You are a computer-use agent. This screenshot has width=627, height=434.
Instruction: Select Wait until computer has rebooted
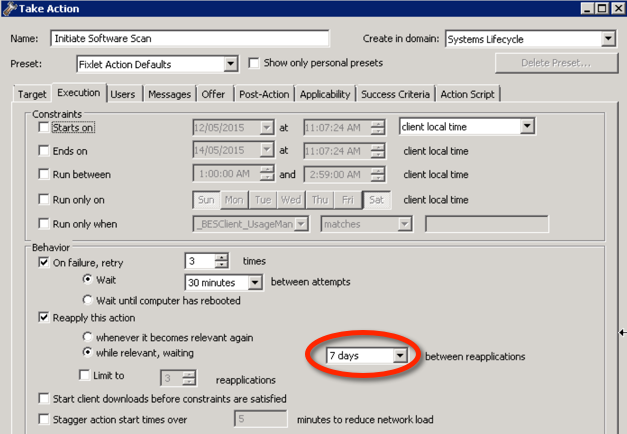tap(88, 299)
